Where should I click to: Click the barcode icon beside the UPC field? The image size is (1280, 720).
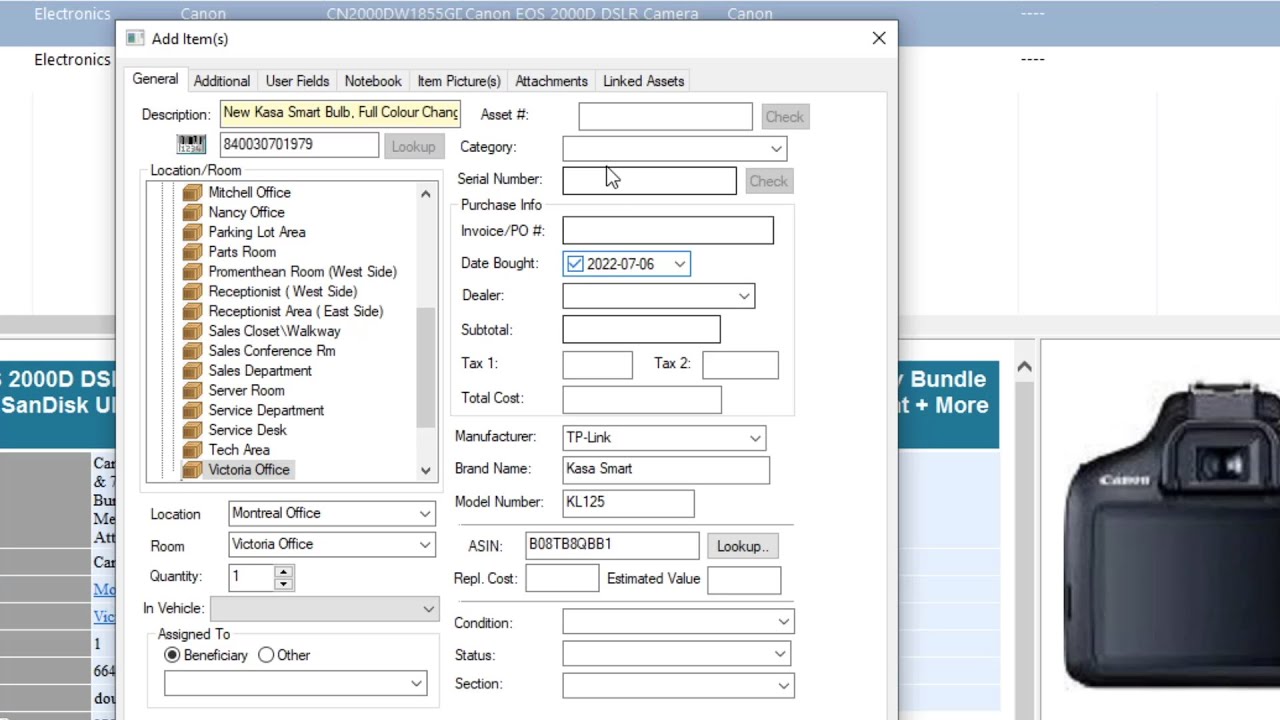tap(191, 145)
